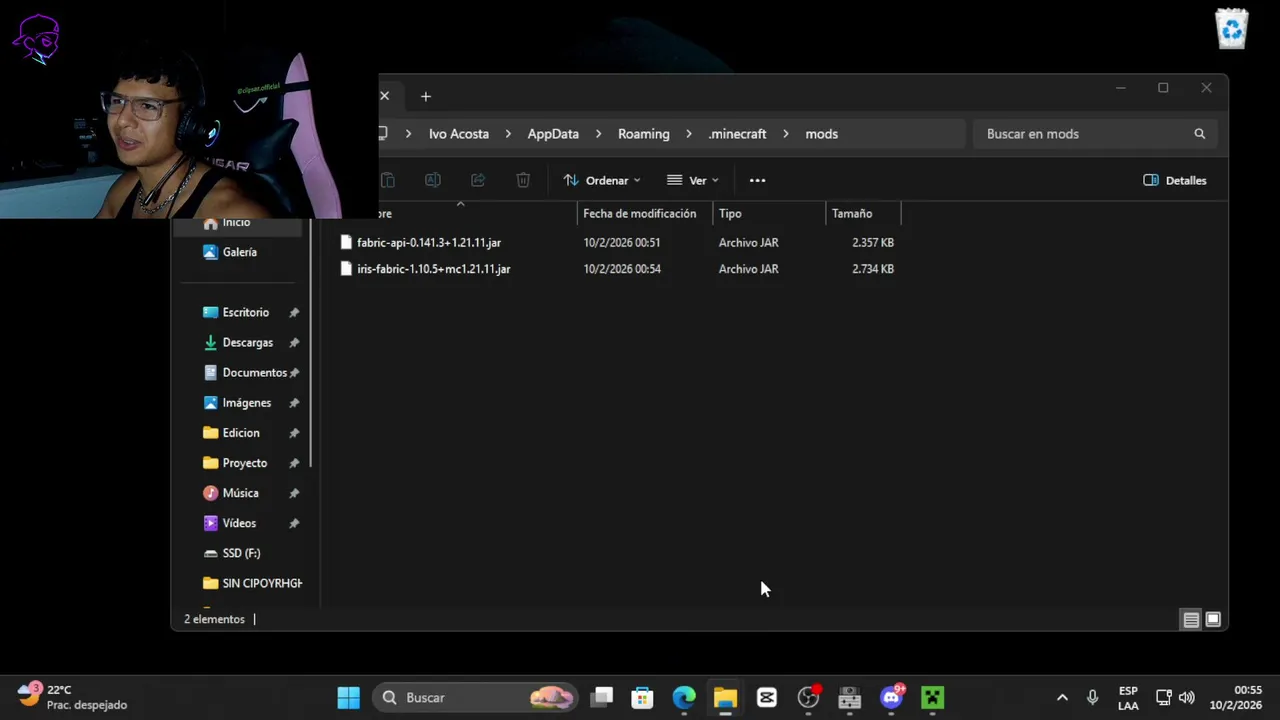Image resolution: width=1280 pixels, height=720 pixels.
Task: Open SIN CIPOYRHGH folder in navigation pane
Action: [x=252, y=583]
